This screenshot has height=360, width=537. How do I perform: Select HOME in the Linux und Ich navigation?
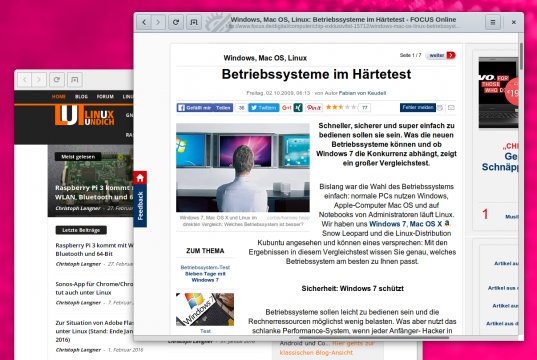coord(59,97)
